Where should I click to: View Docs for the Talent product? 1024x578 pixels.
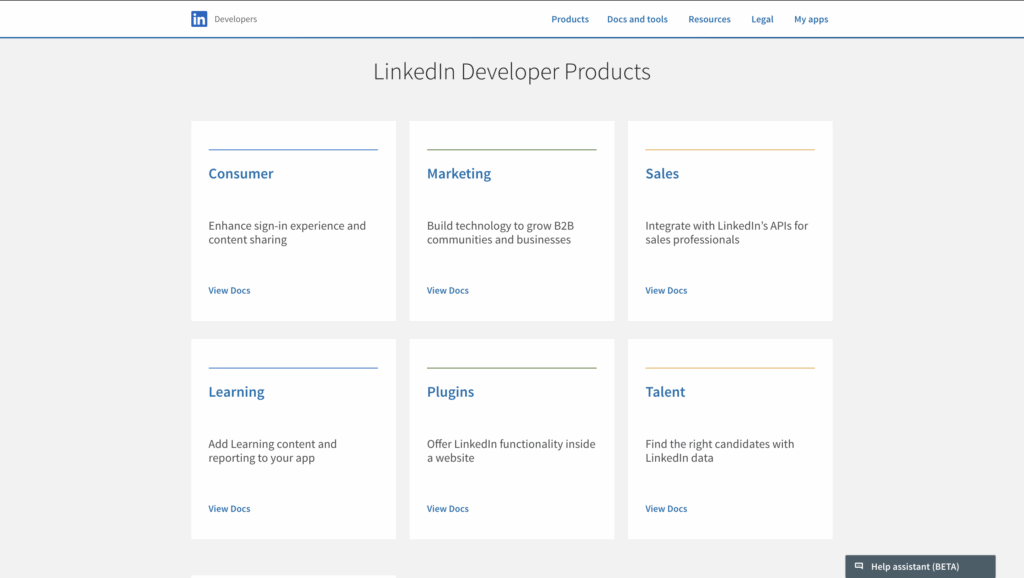pos(665,508)
